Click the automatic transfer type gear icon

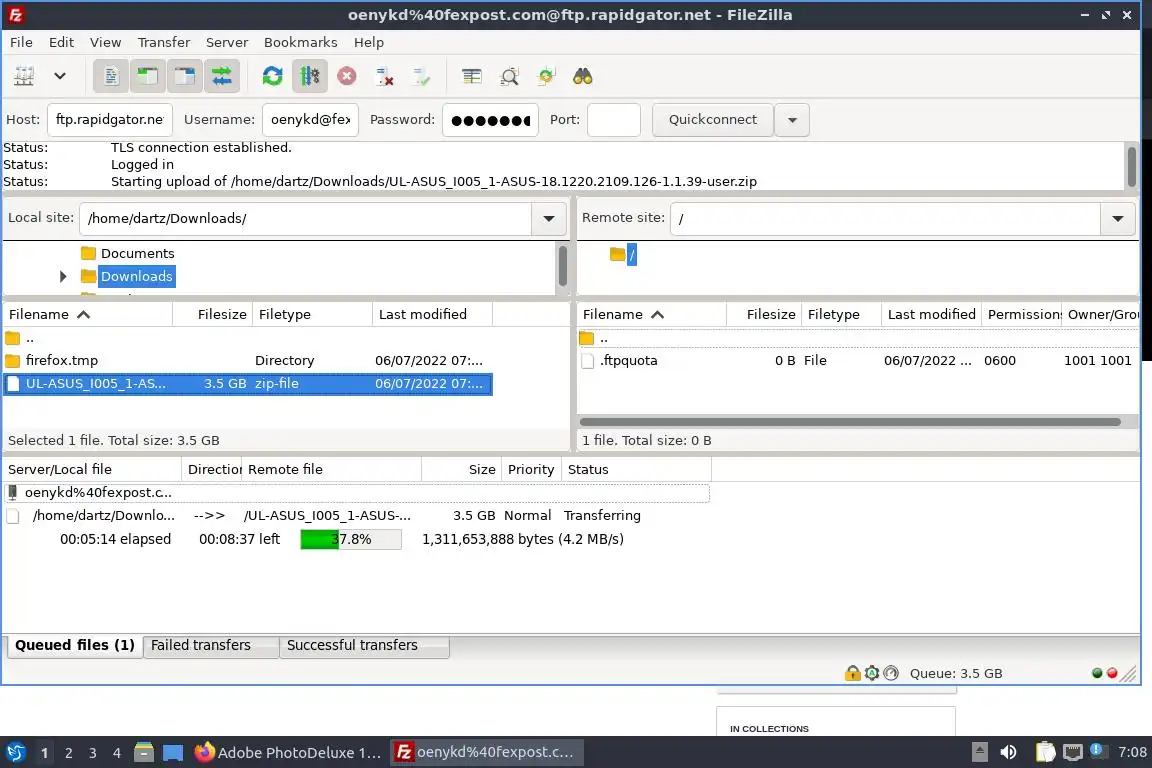[x=872, y=673]
